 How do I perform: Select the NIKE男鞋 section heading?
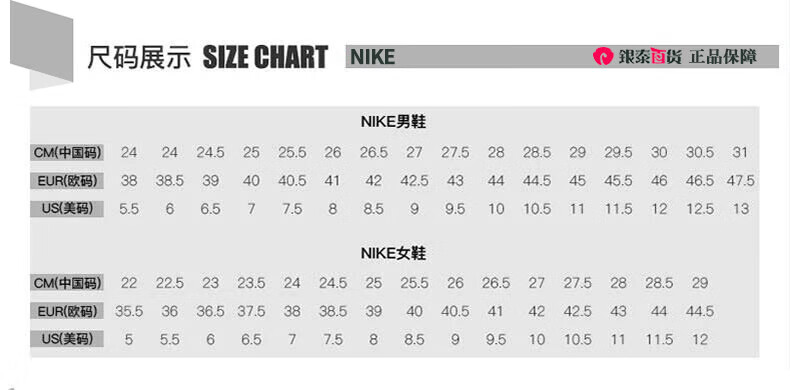pyautogui.click(x=393, y=122)
